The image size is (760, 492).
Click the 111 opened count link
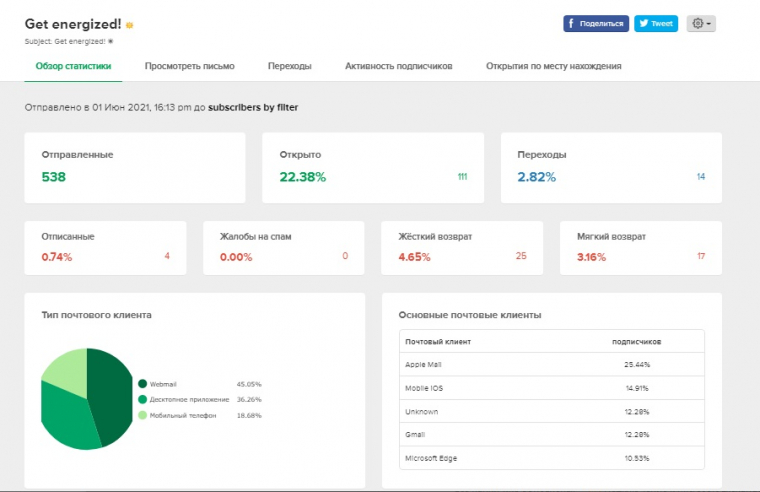pos(462,177)
